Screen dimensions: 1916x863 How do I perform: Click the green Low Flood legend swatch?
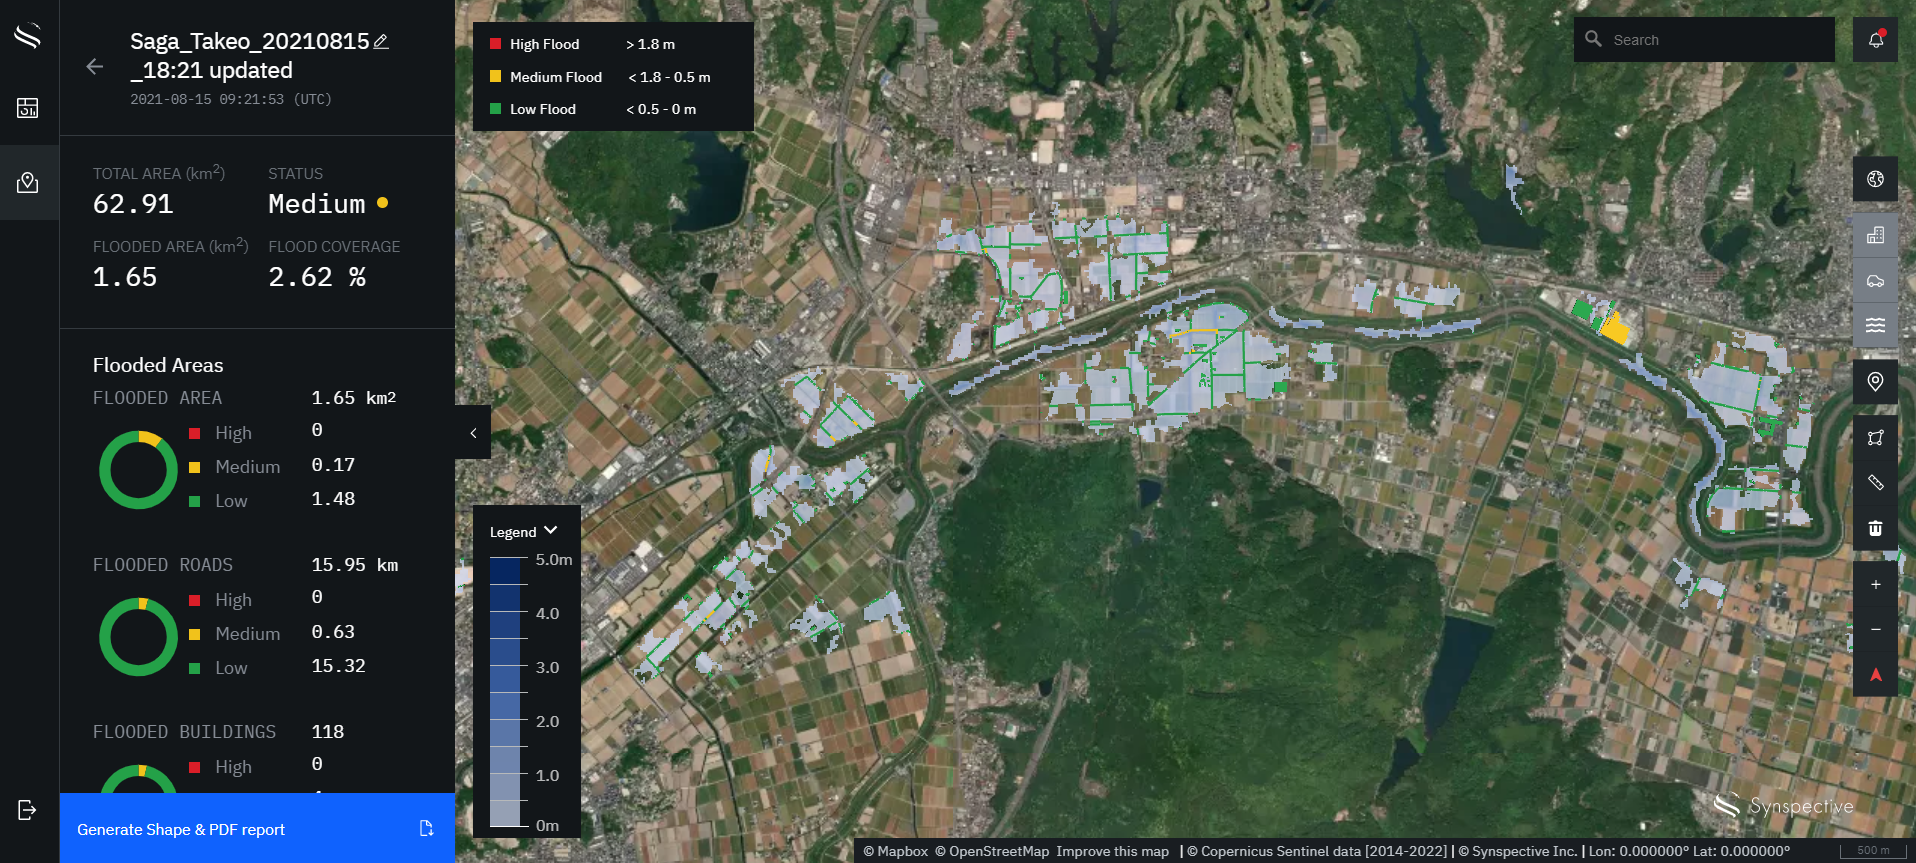tap(495, 108)
